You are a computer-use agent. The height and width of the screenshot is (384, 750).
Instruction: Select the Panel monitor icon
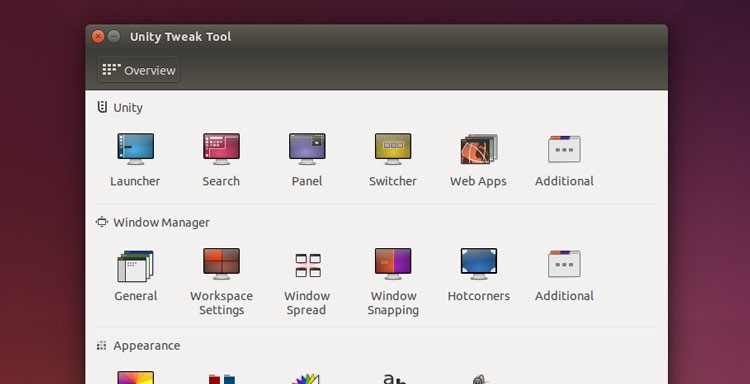tap(307, 149)
